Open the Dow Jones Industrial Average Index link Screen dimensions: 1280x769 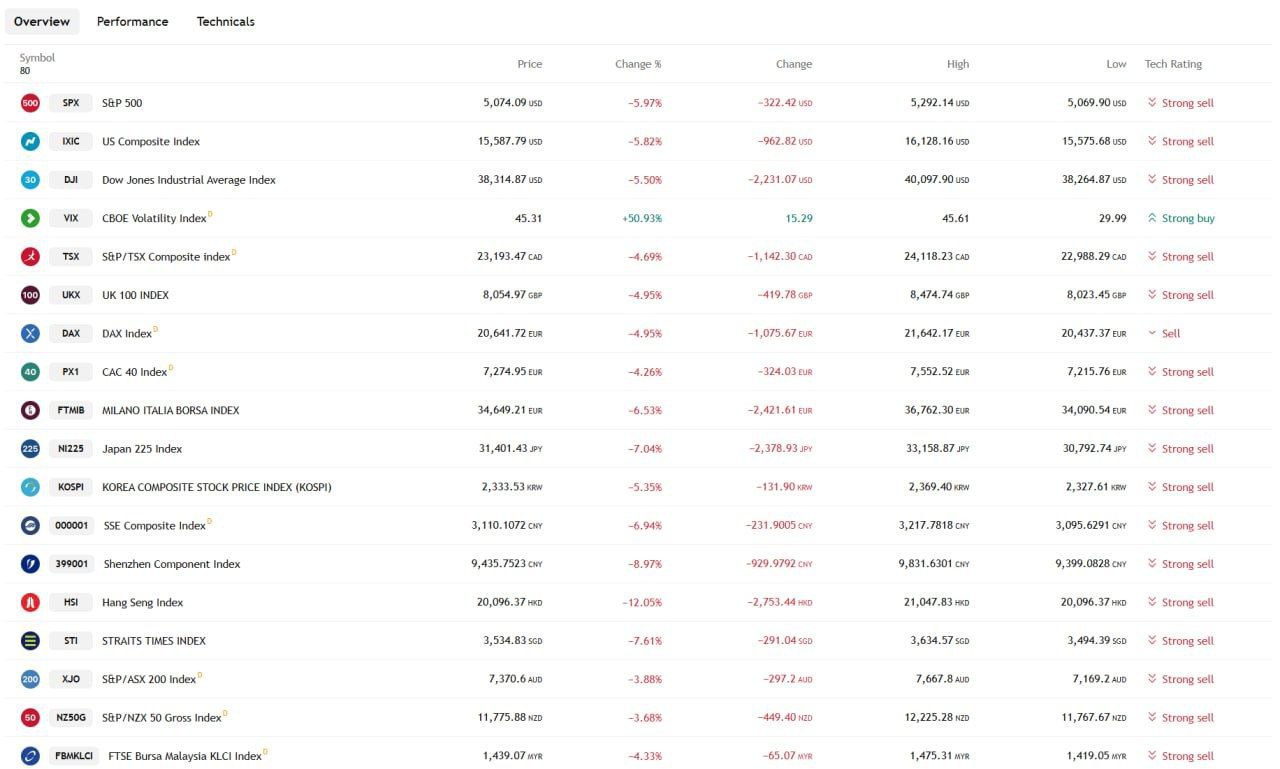189,180
